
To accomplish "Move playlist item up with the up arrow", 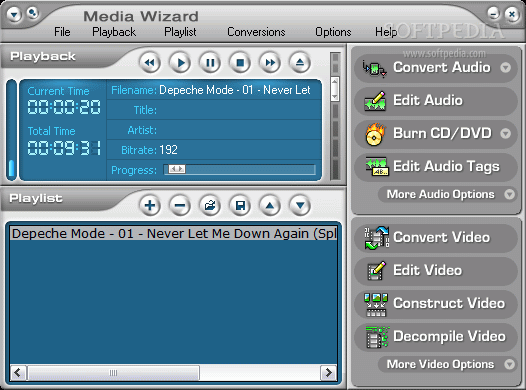I will coord(270,205).
